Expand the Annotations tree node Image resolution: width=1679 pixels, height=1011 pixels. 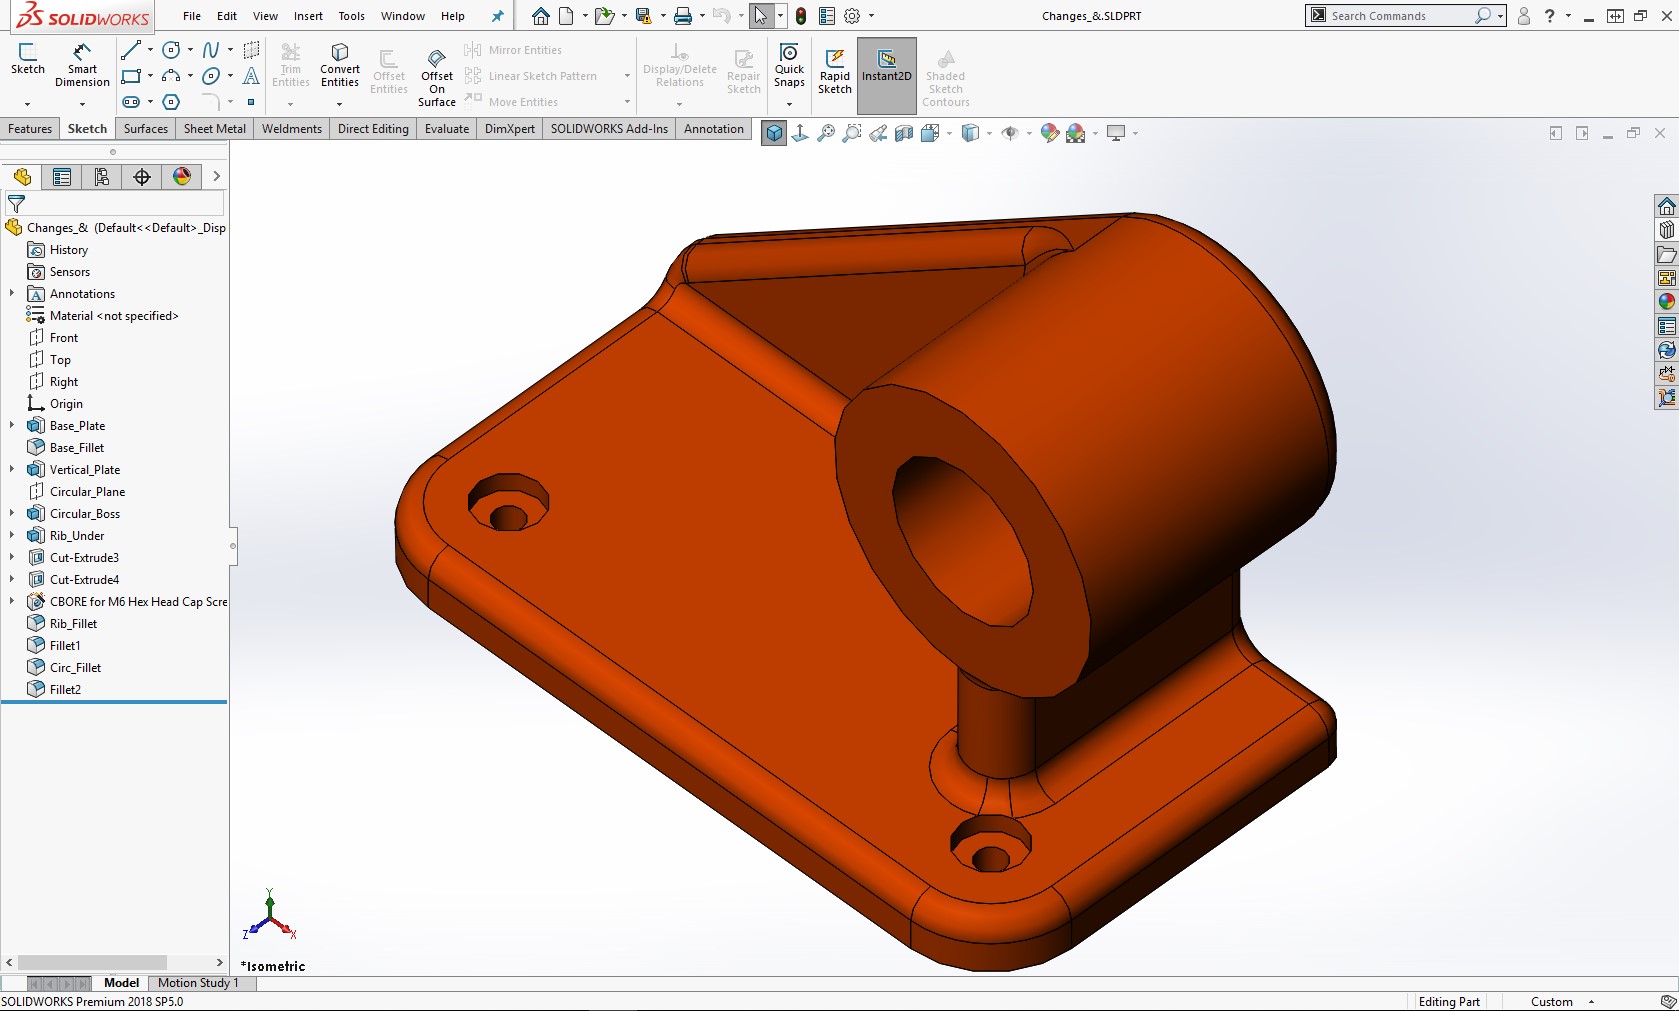click(12, 294)
